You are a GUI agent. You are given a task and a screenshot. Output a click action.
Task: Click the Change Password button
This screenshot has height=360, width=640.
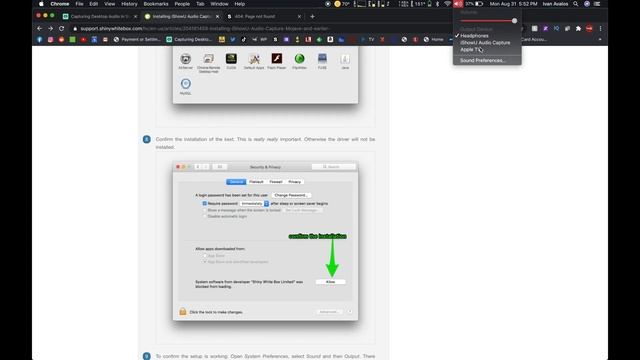[x=291, y=195]
